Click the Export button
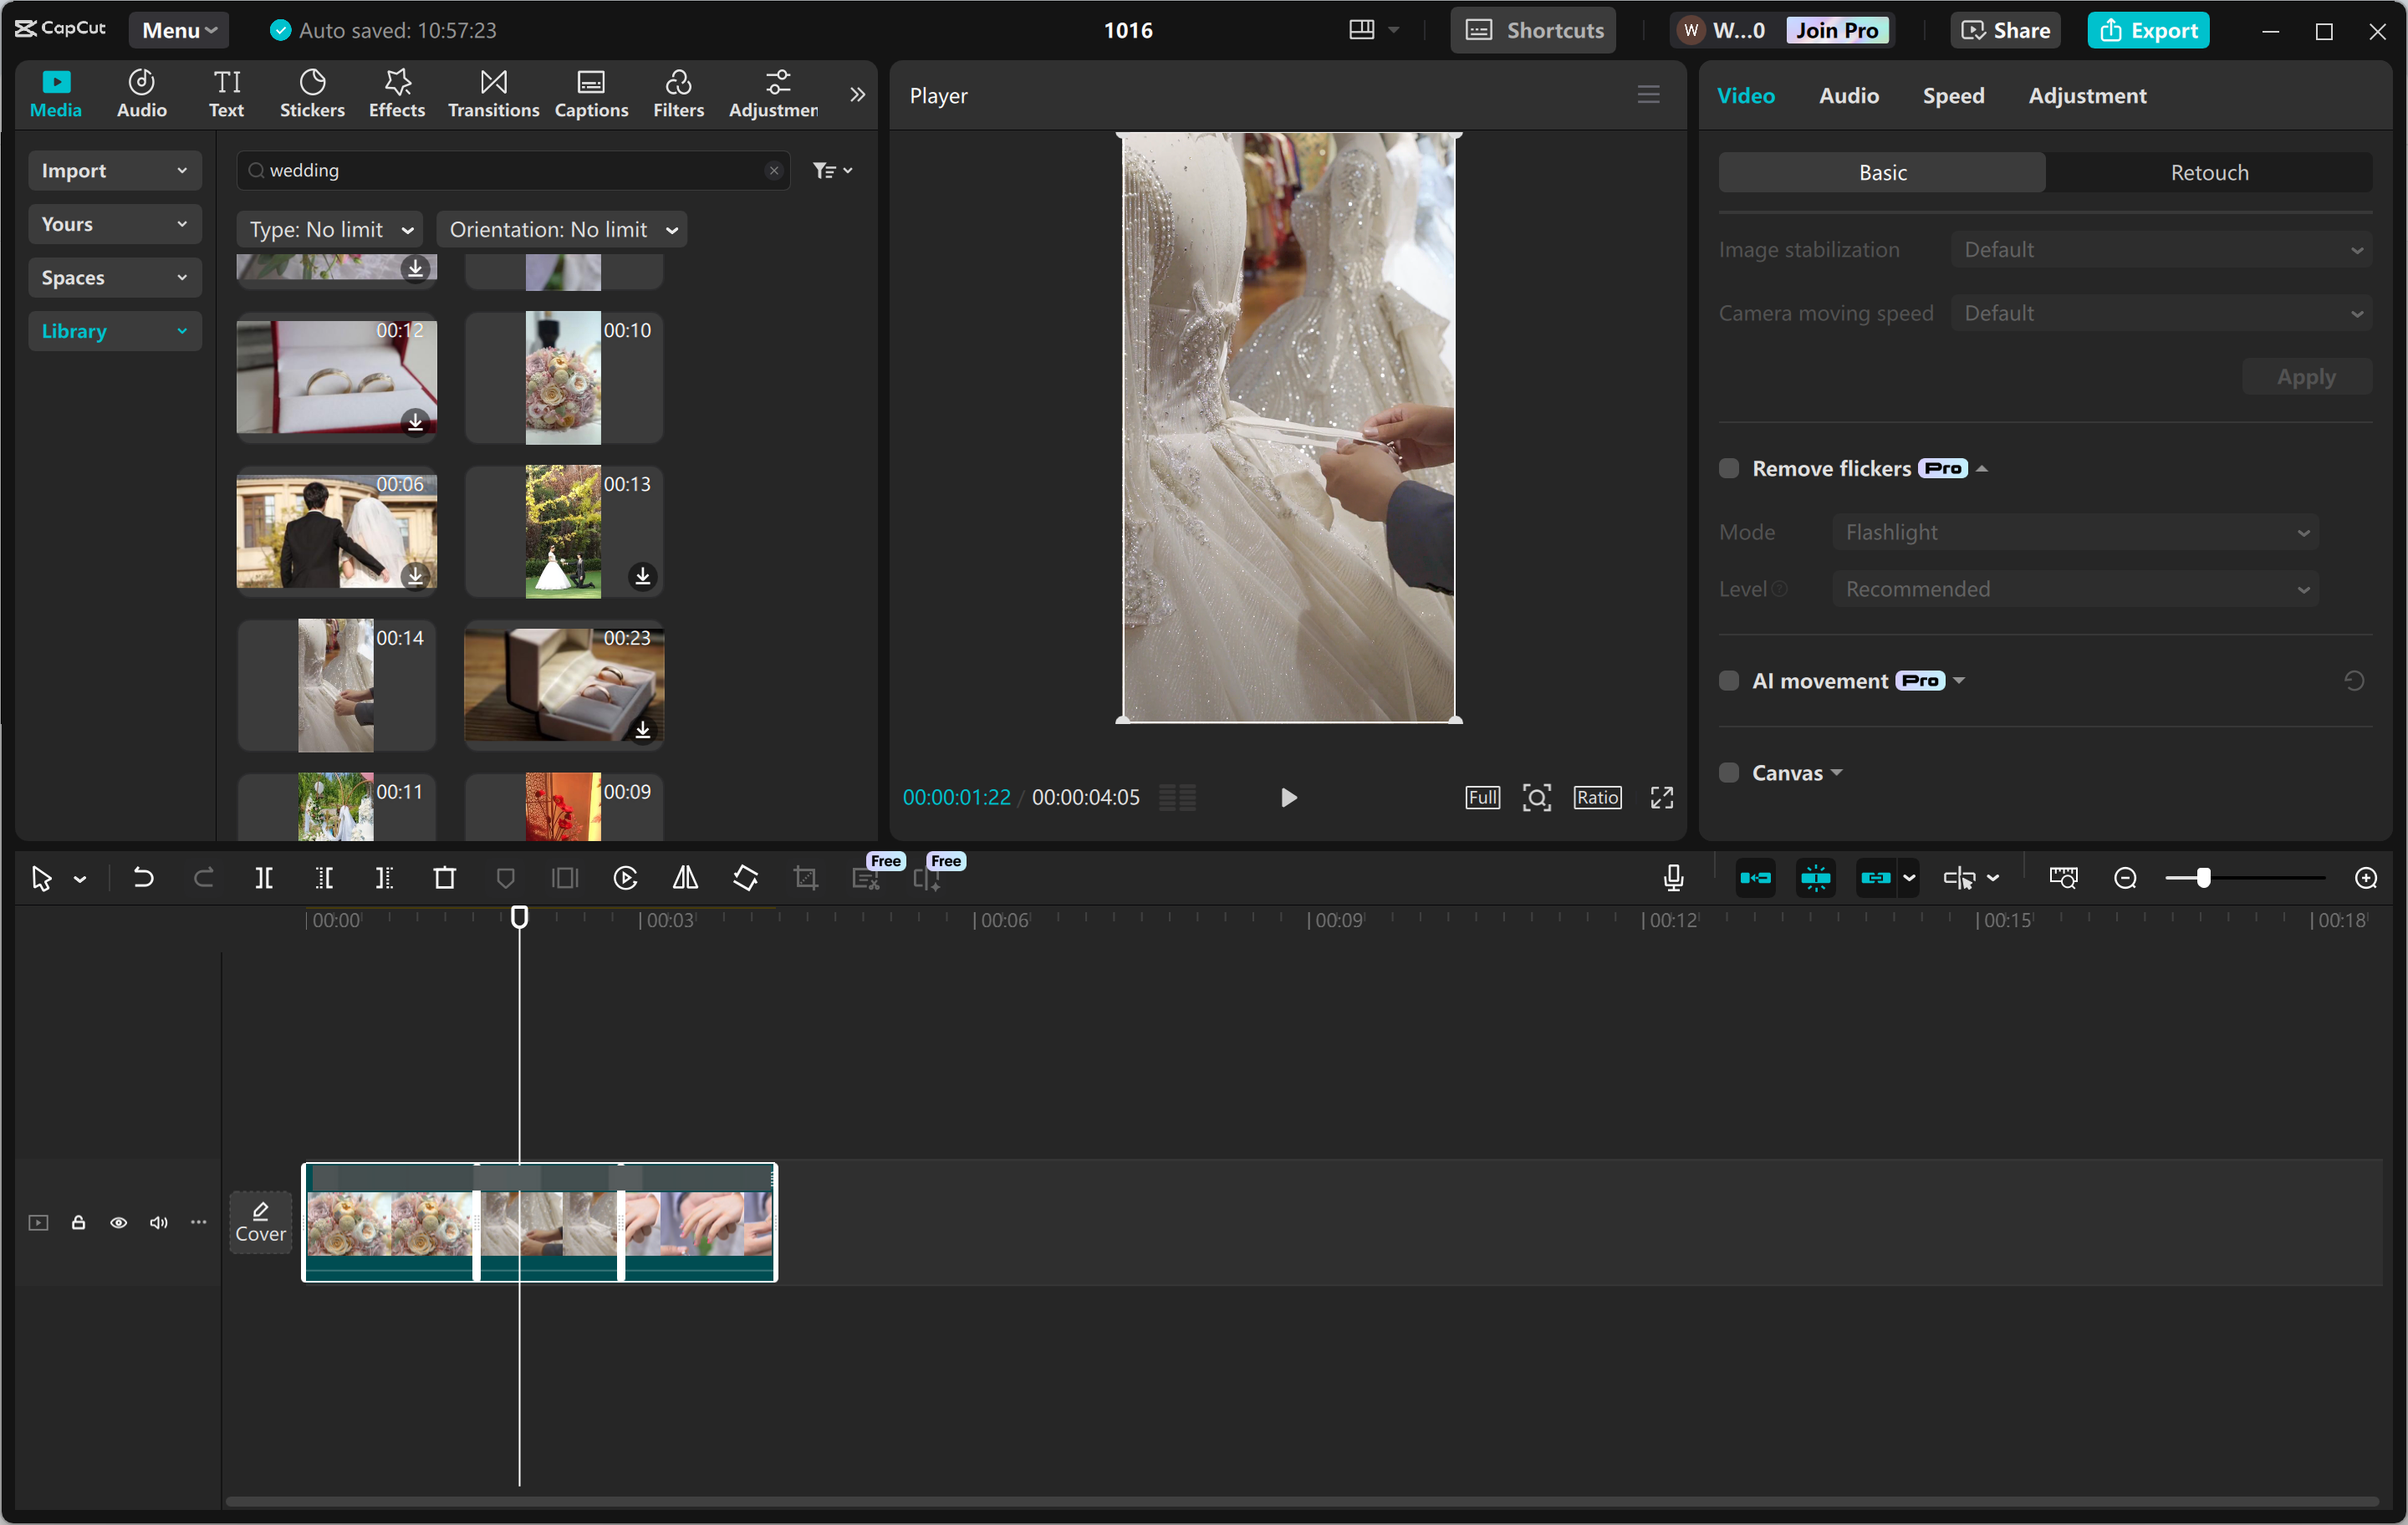Screen dimensions: 2408x1525 pyautogui.click(x=2148, y=29)
